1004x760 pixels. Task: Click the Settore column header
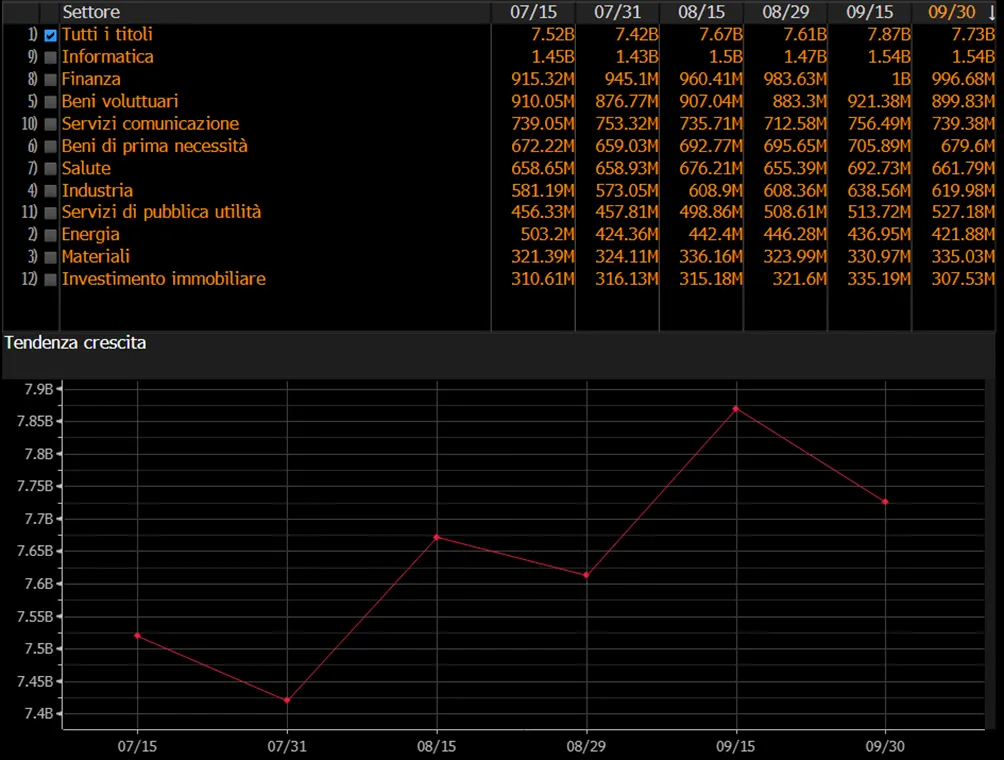point(91,12)
